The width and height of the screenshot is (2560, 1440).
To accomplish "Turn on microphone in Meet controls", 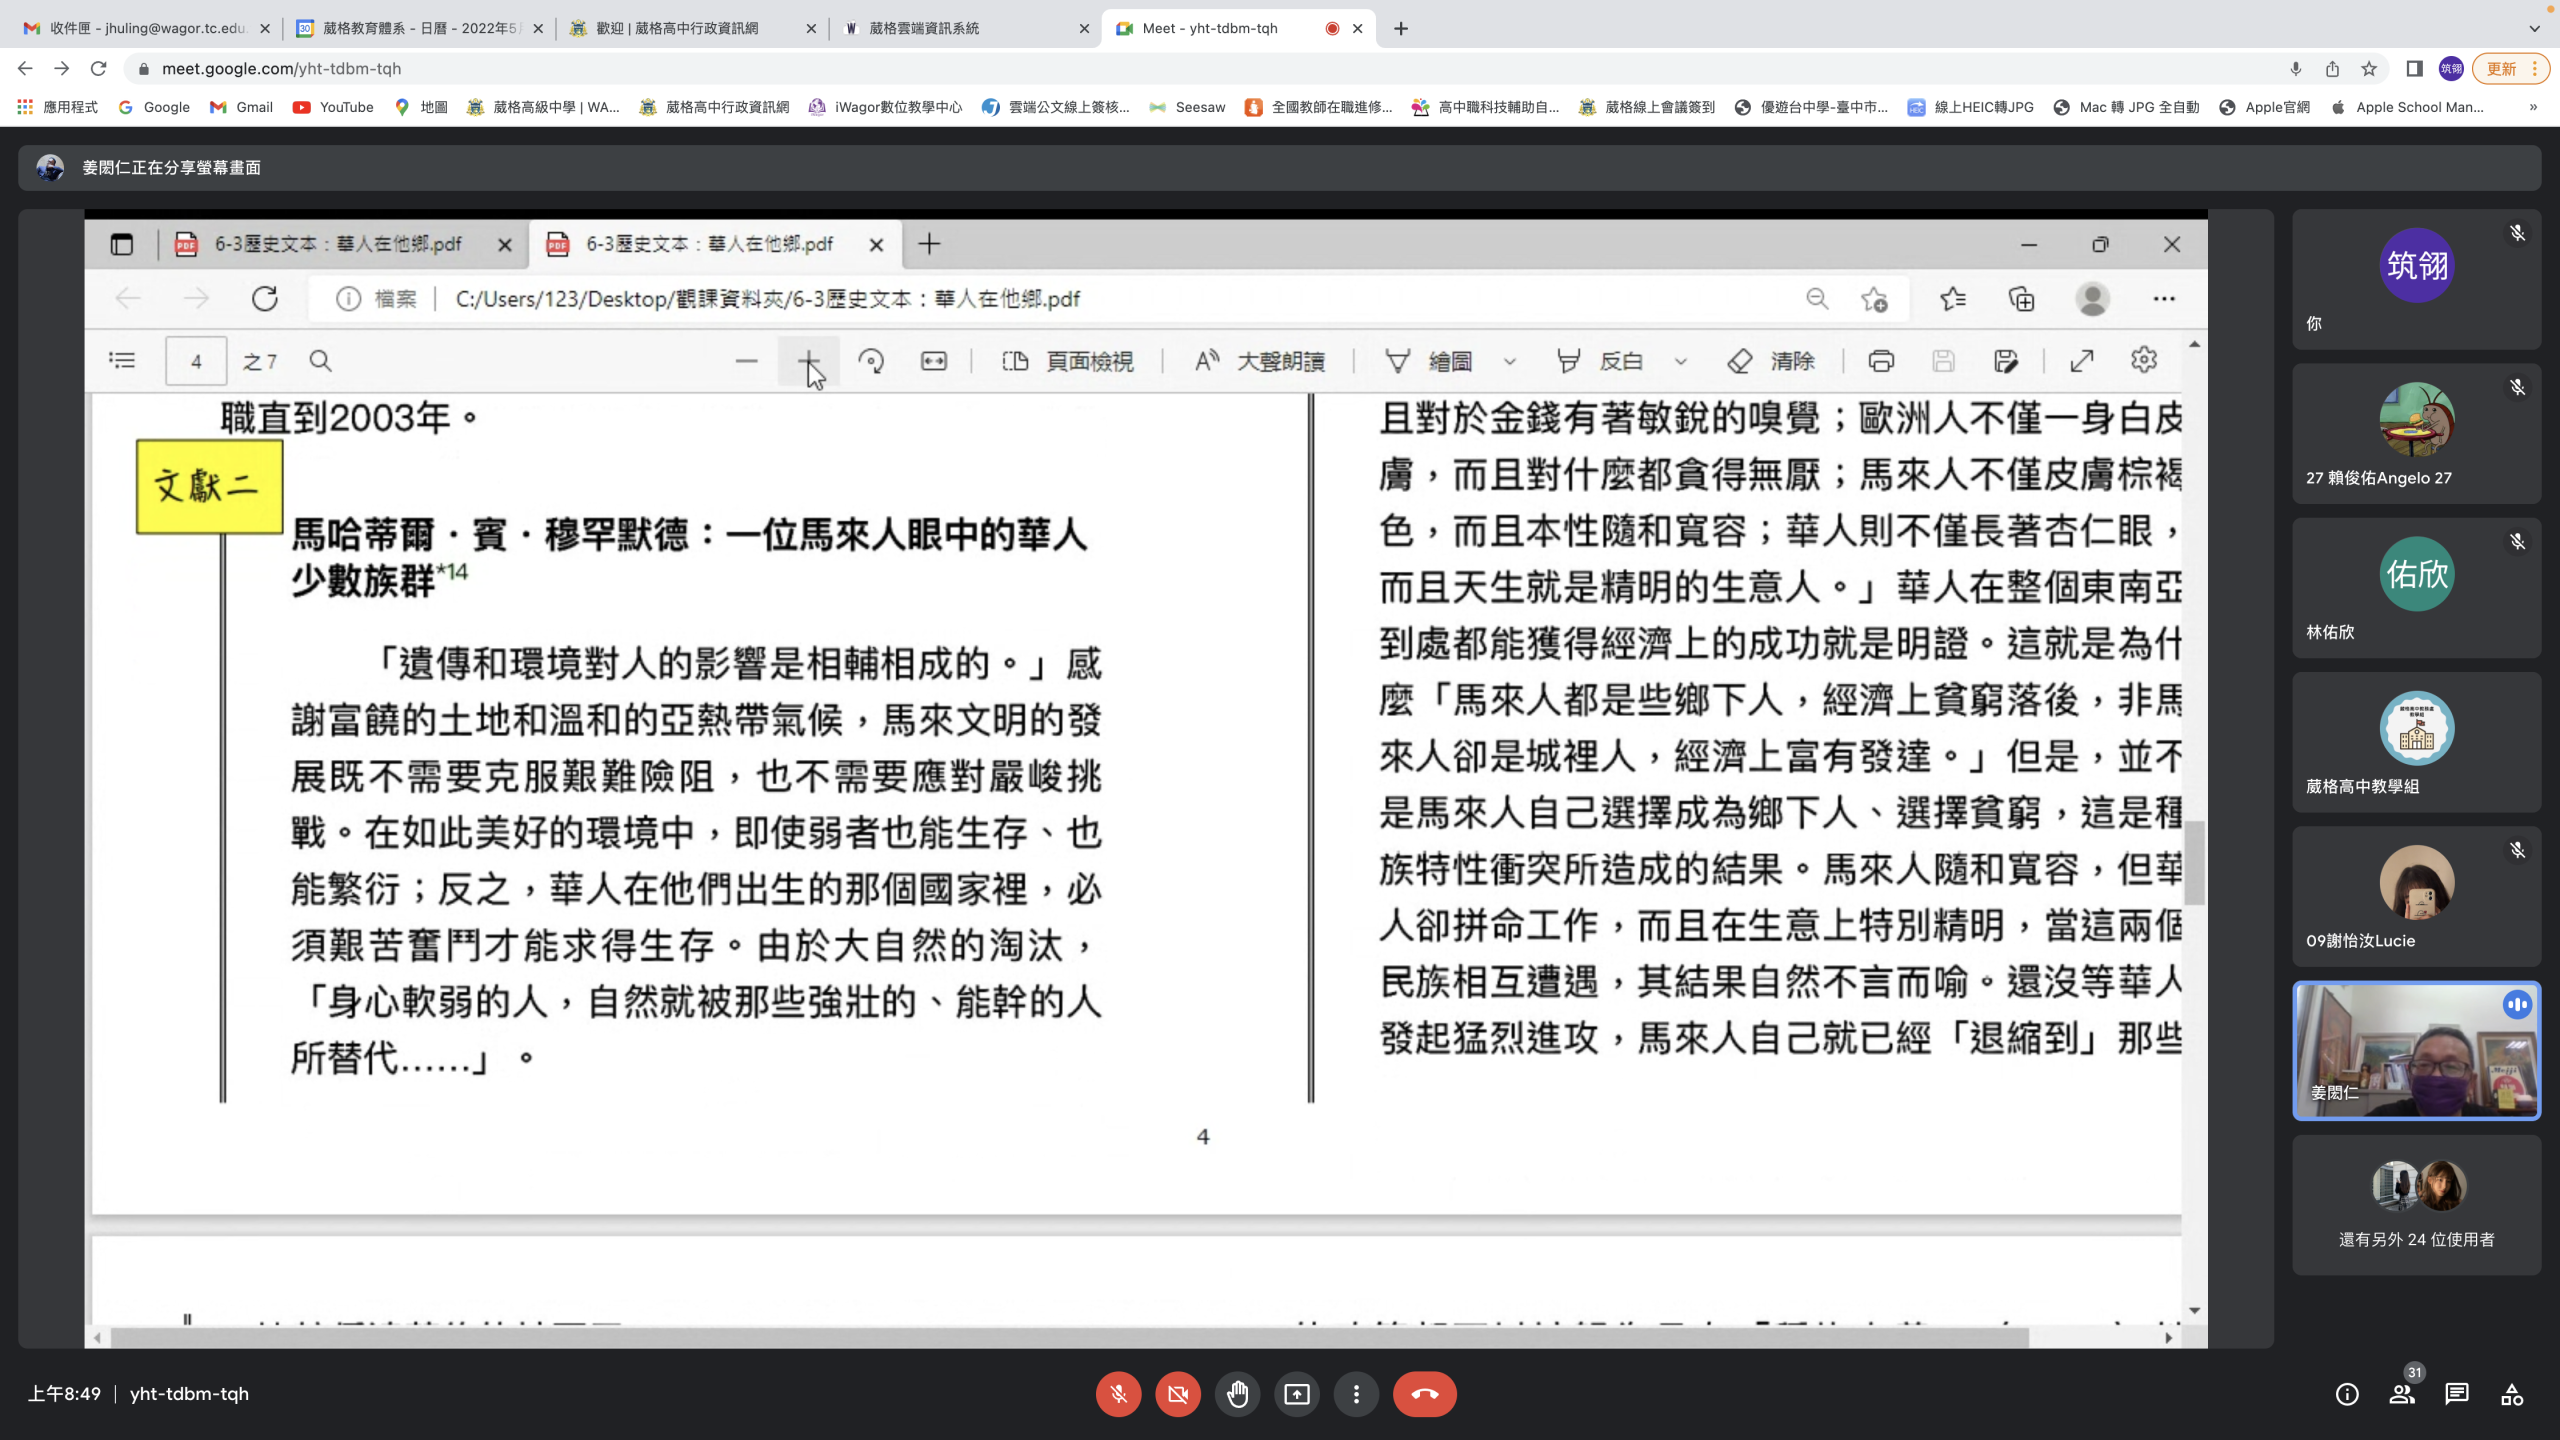I will point(1118,1394).
